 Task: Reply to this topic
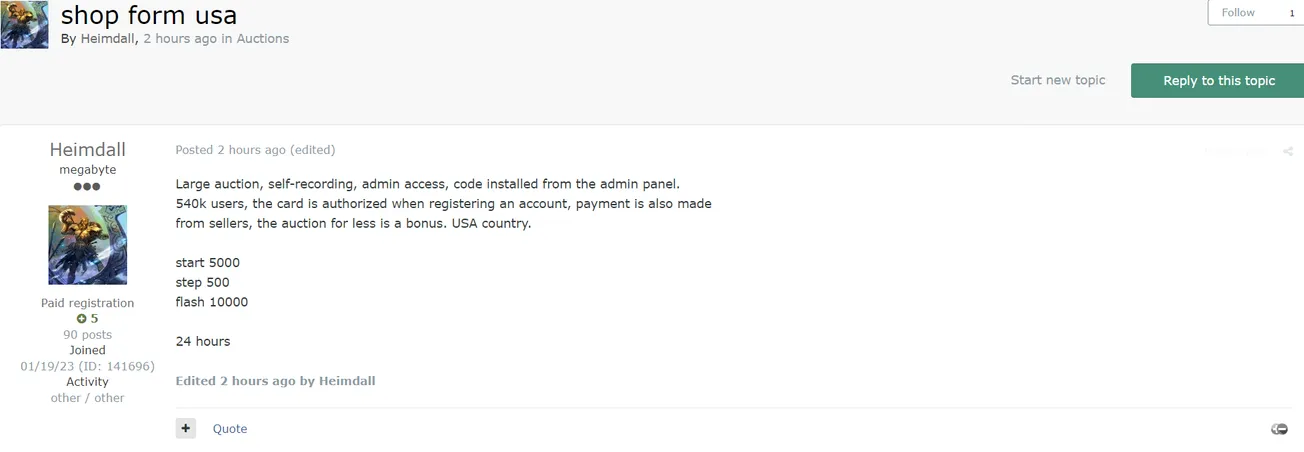pos(1218,81)
